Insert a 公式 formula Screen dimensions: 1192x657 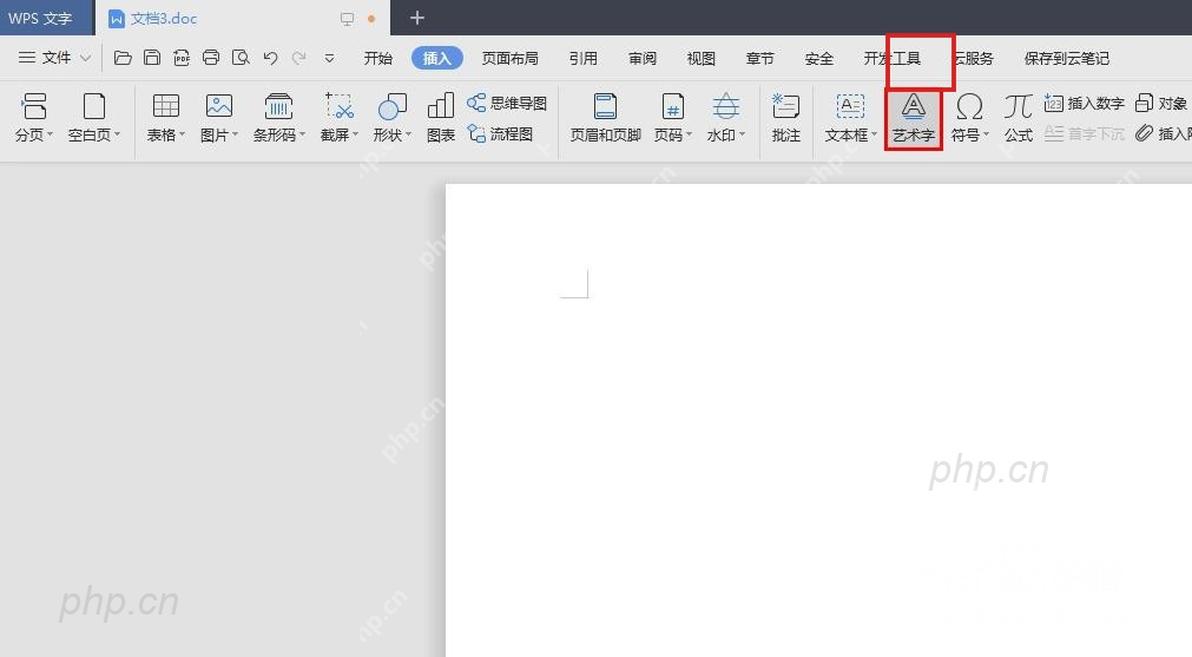point(1018,118)
